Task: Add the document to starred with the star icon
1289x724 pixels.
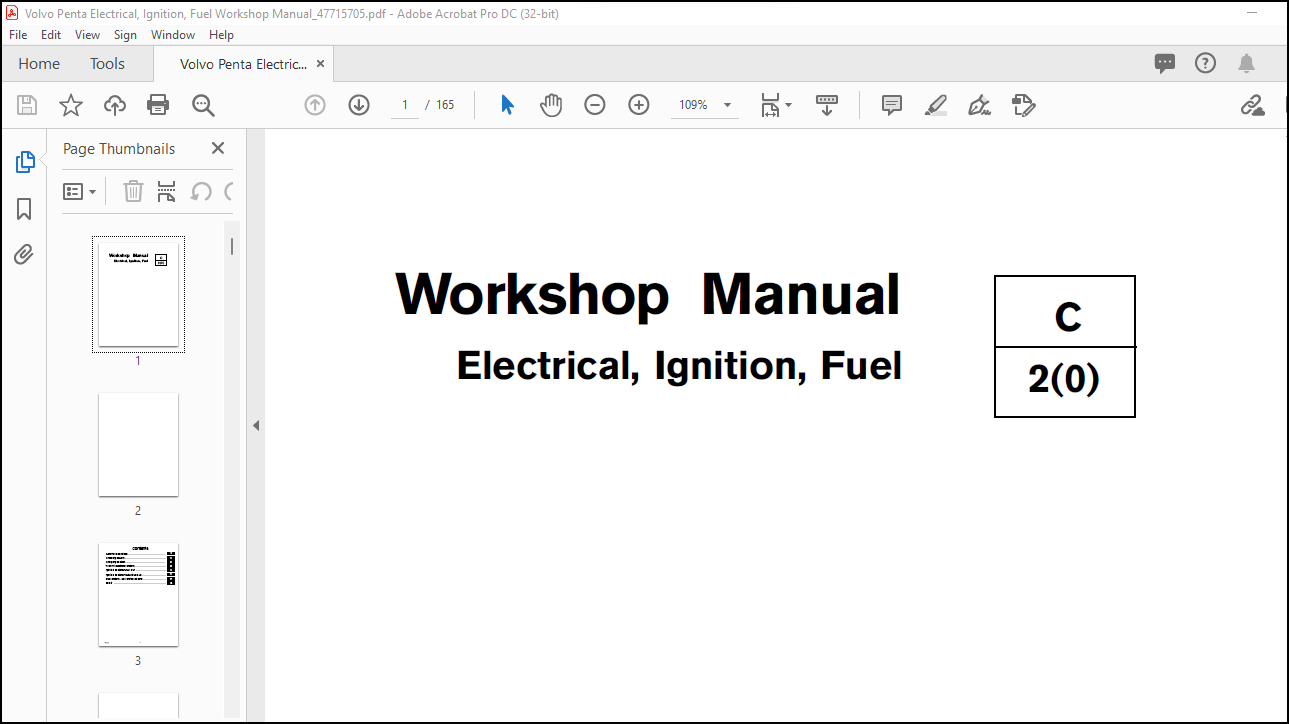Action: click(71, 105)
